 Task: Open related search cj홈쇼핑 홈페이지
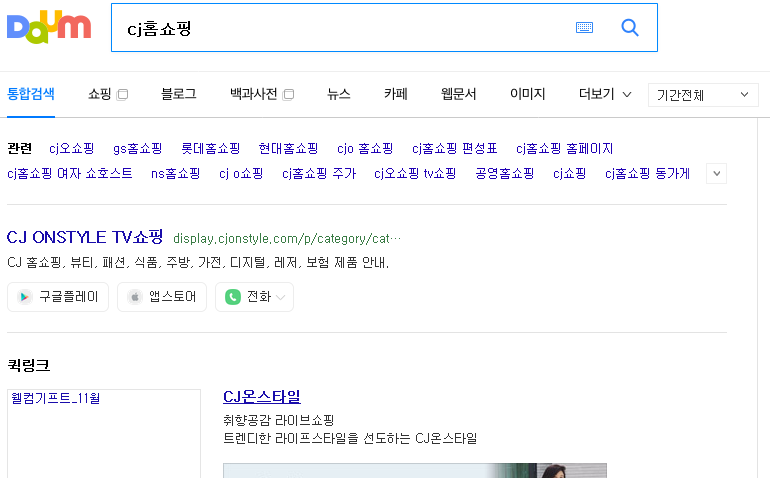pyautogui.click(x=565, y=148)
